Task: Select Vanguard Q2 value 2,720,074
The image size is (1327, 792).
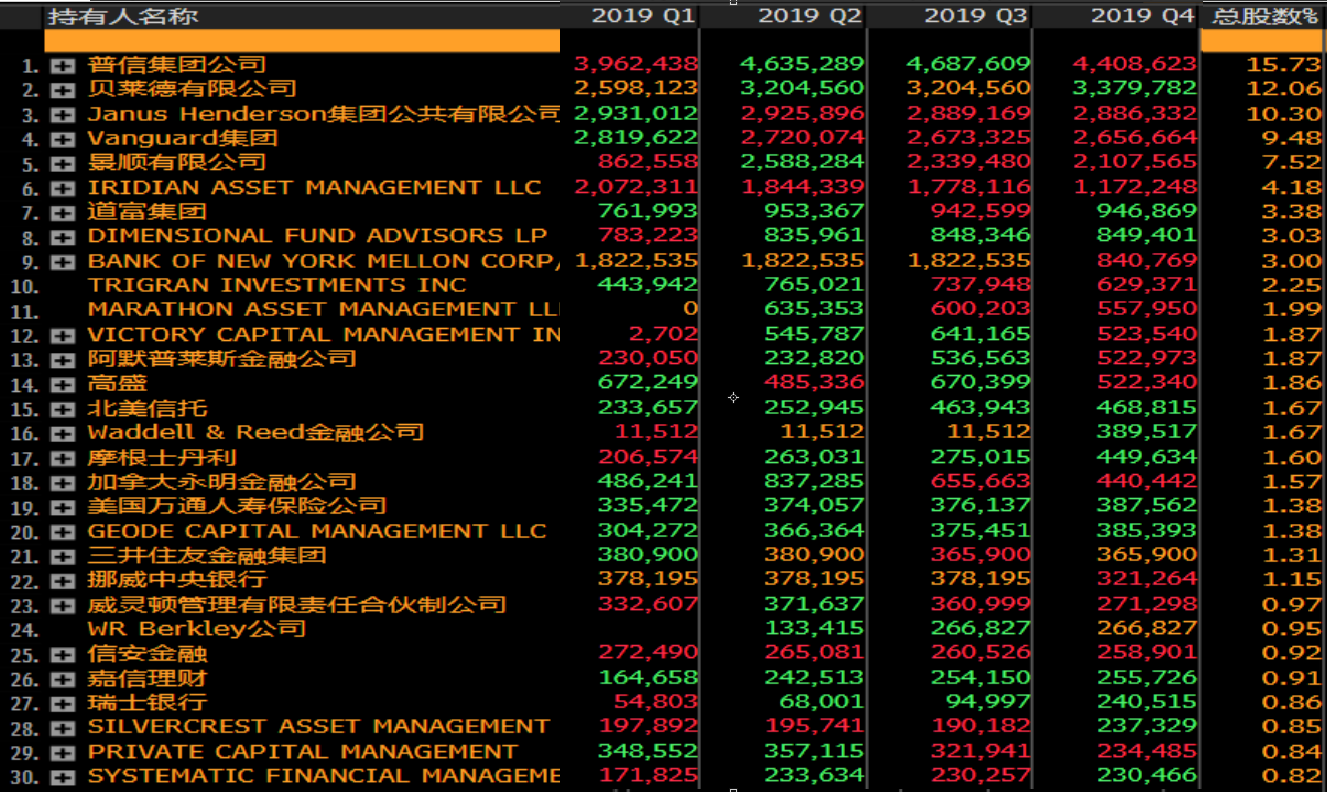Action: 802,138
